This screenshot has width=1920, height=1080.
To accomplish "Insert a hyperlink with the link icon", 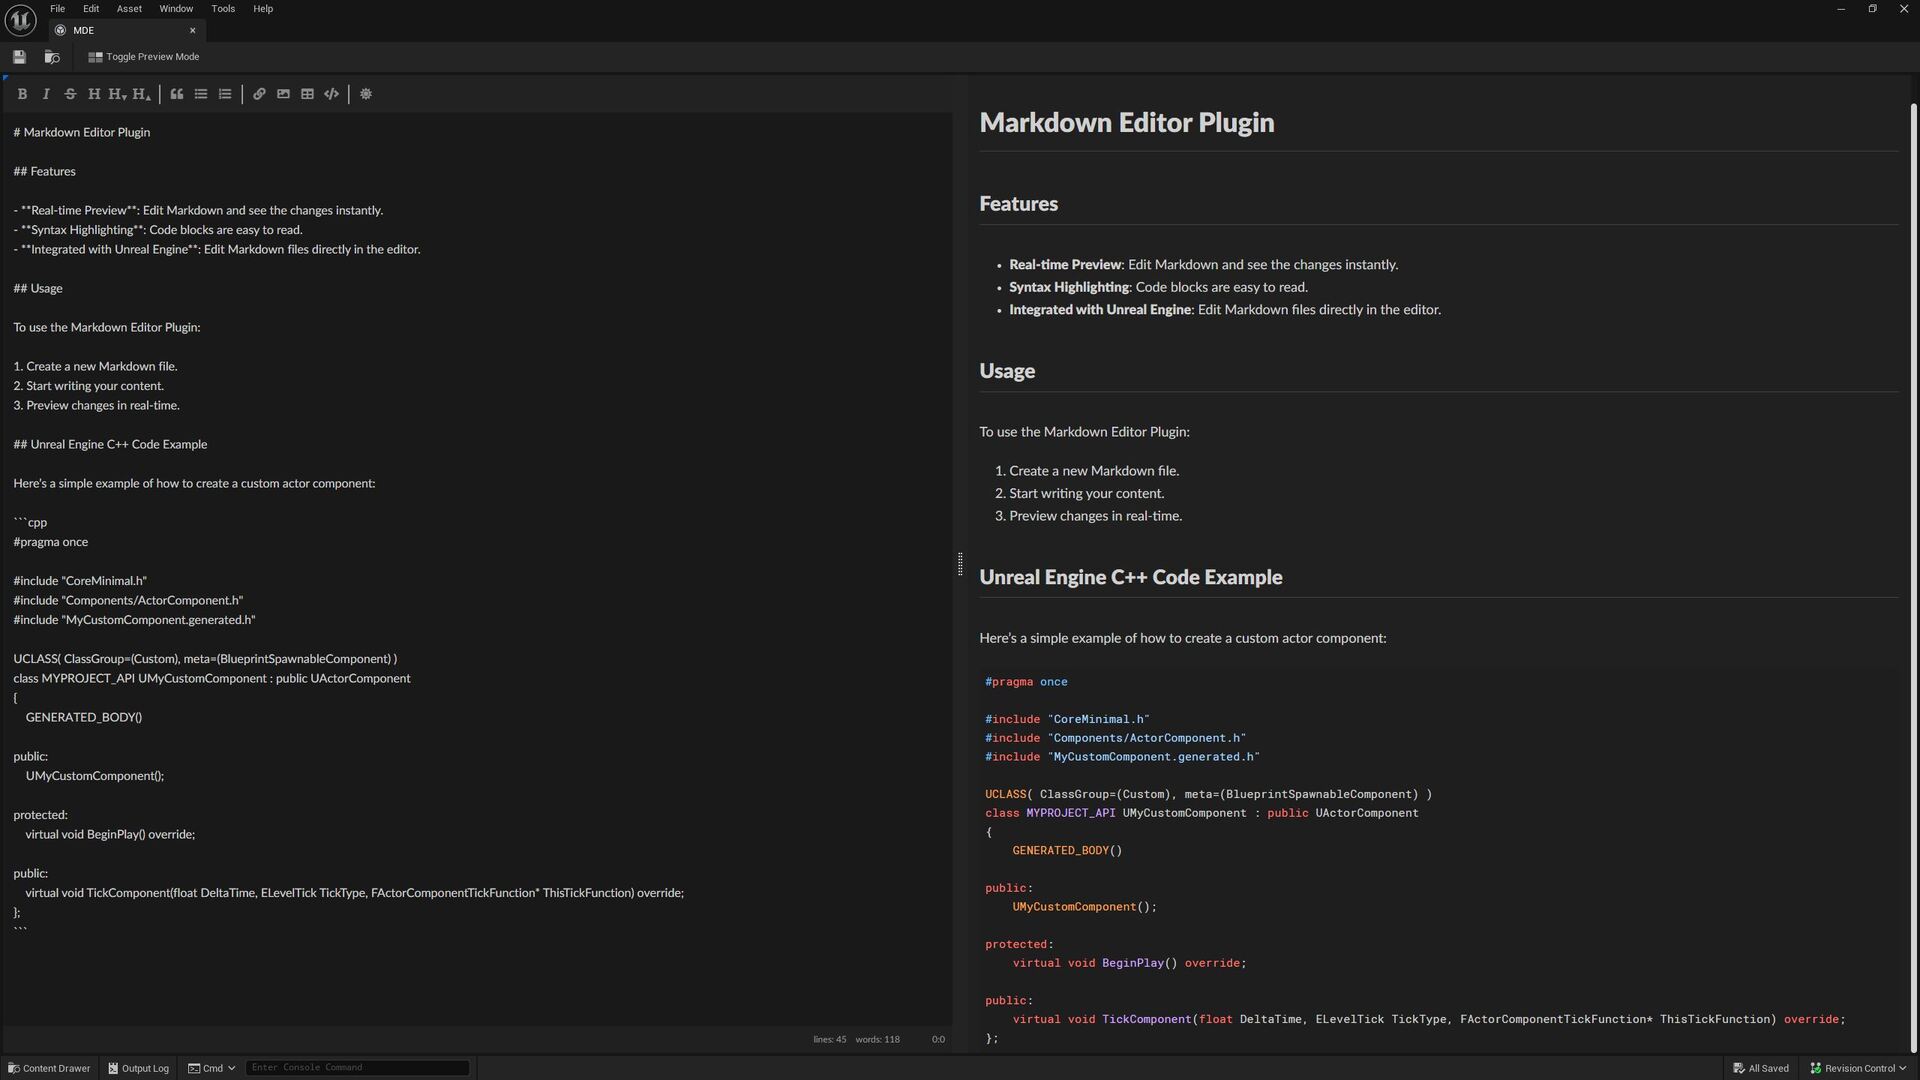I will 259,94.
